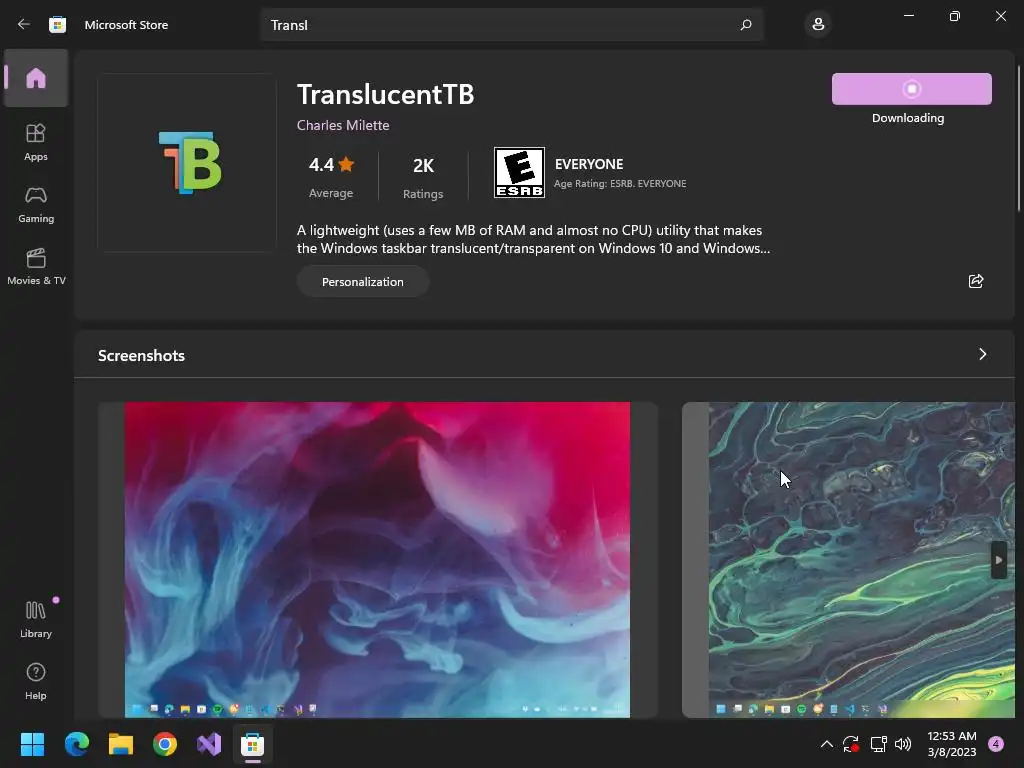Open Charles Milette publisher link
The height and width of the screenshot is (768, 1024).
(x=343, y=125)
